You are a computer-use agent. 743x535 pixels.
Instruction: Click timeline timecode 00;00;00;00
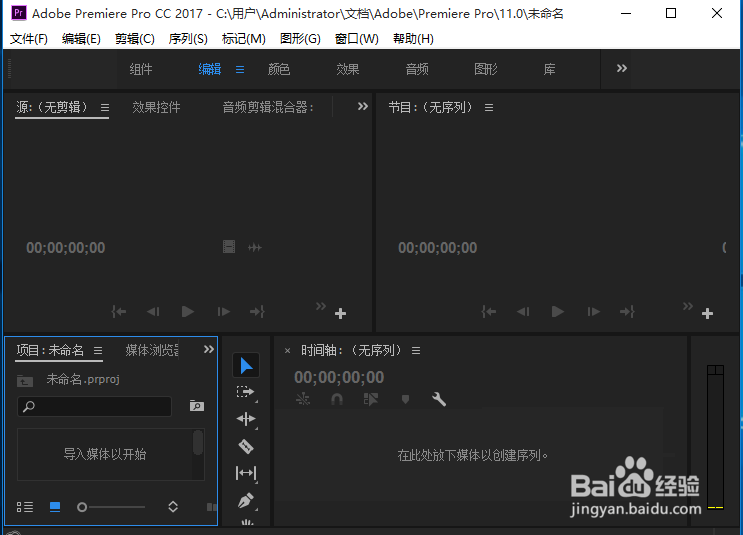pos(339,377)
